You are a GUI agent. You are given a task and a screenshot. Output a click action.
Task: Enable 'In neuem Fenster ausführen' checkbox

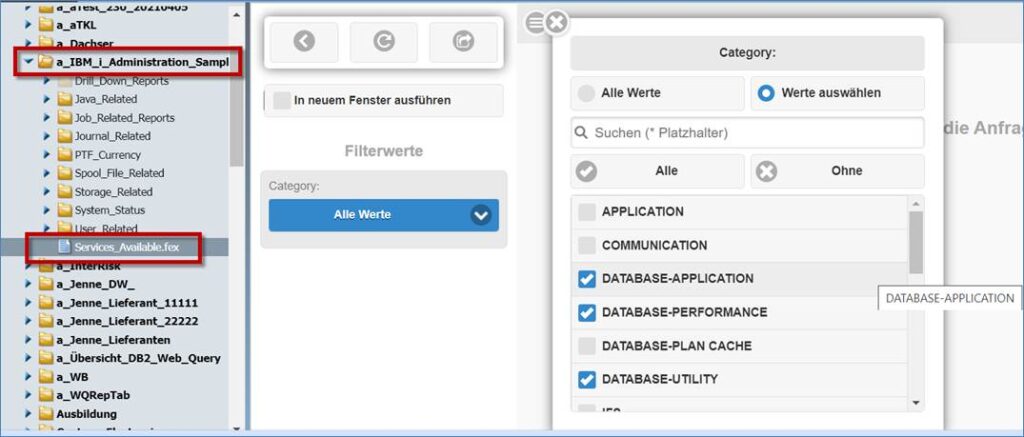click(281, 101)
